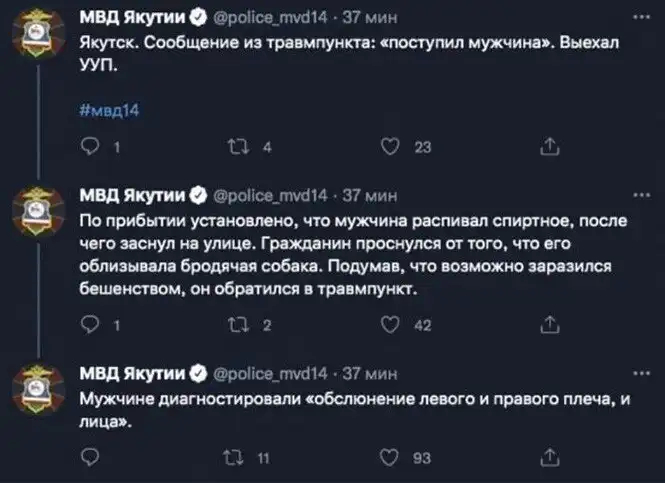Like the third tweet with 93 likes
Viewport: 665px width, 483px height.
click(395, 458)
